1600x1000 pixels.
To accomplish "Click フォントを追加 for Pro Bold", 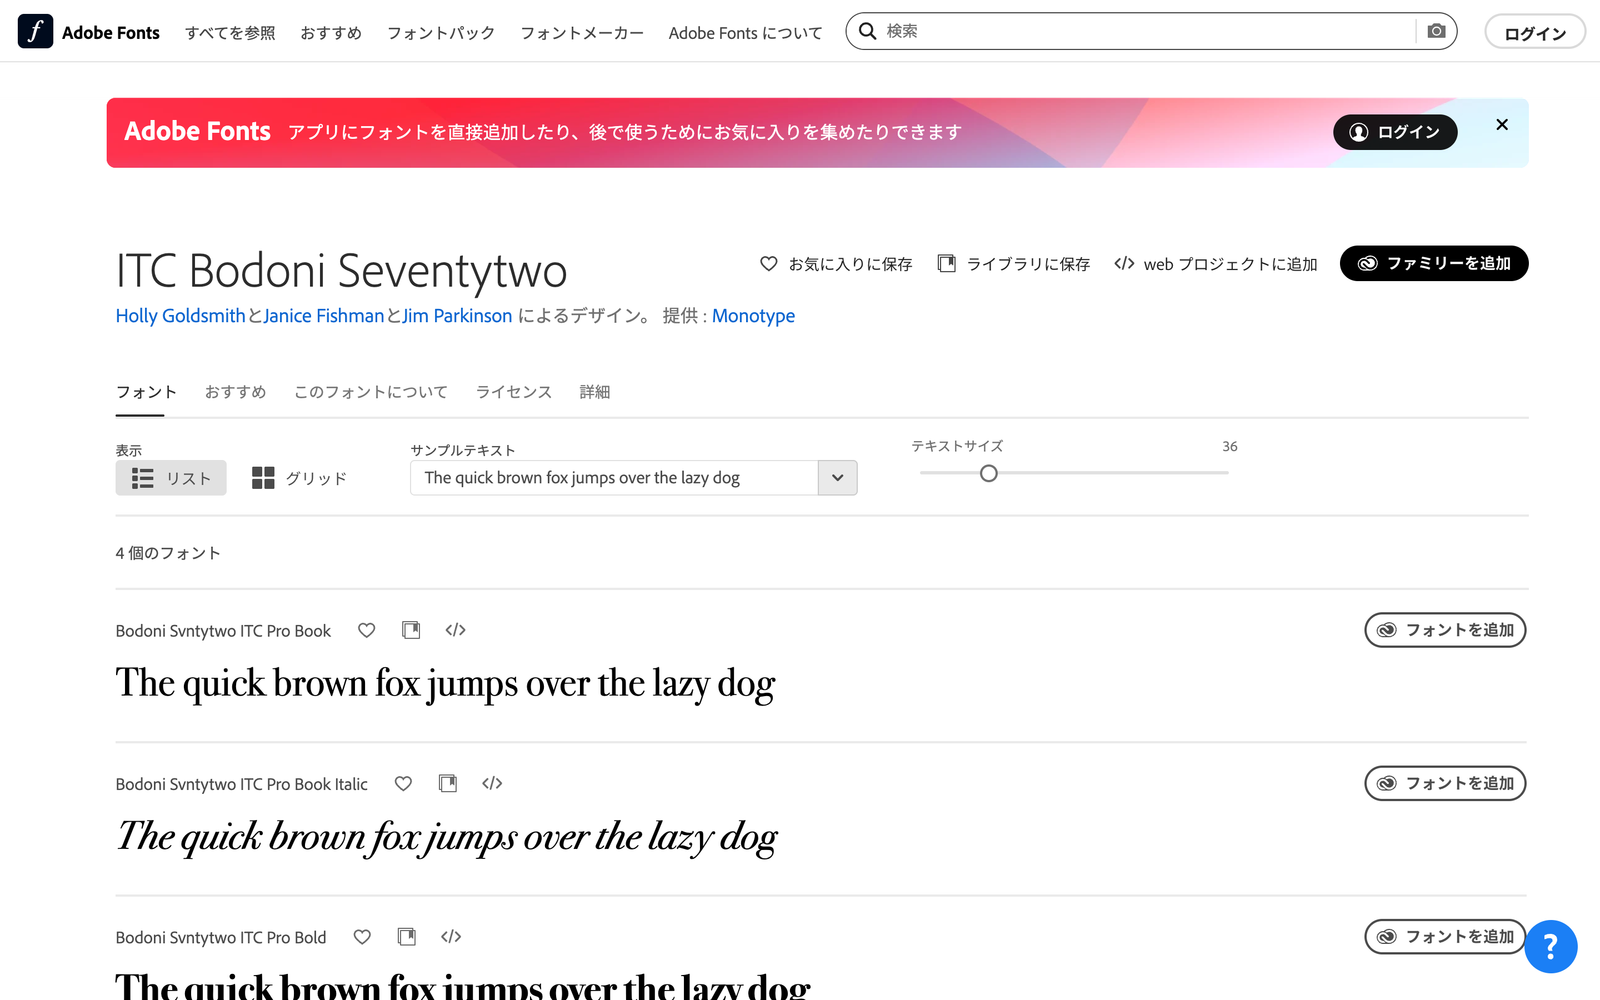I will point(1445,937).
